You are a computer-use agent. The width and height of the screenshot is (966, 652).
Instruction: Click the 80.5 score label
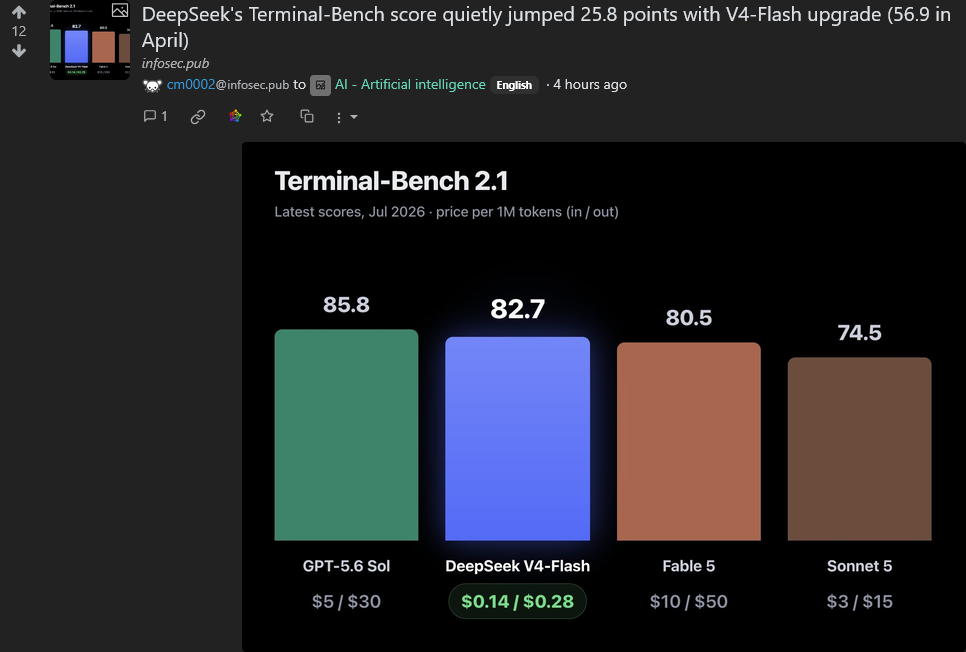coord(689,318)
